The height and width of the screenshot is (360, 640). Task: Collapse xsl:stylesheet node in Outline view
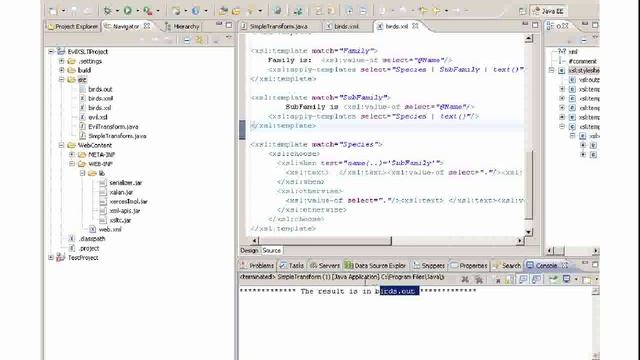[551, 70]
